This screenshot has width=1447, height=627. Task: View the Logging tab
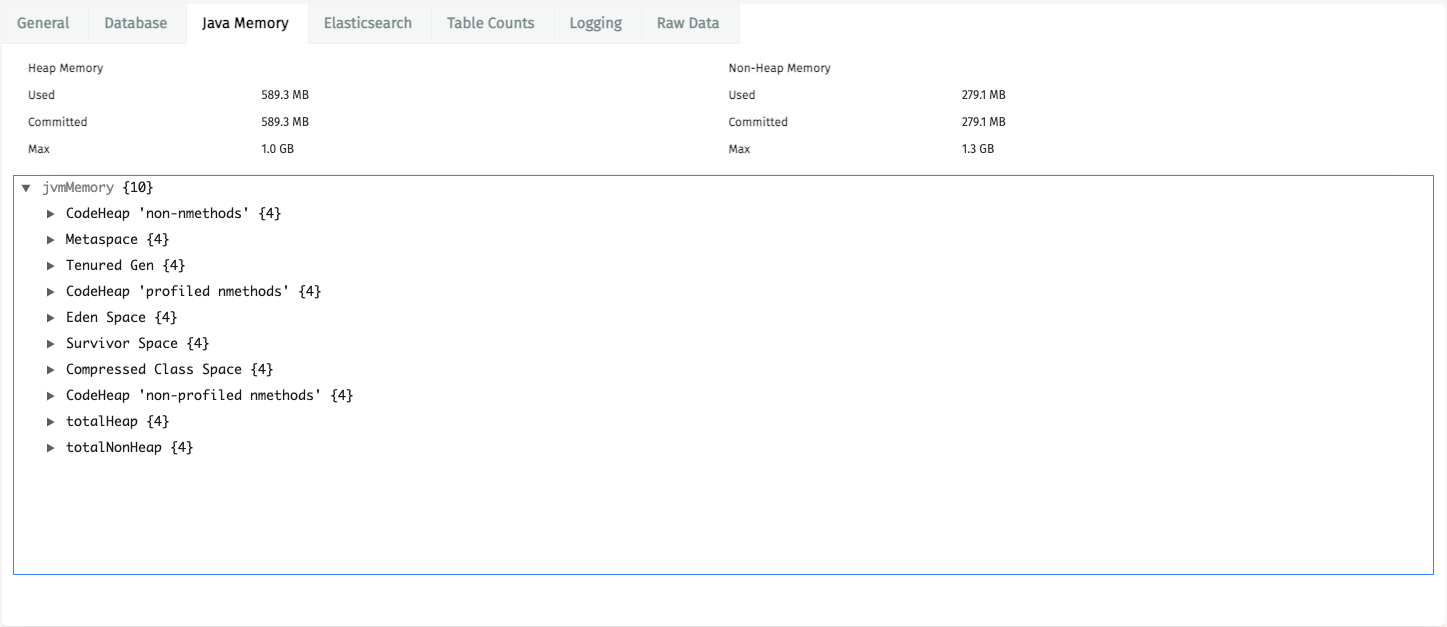[597, 23]
